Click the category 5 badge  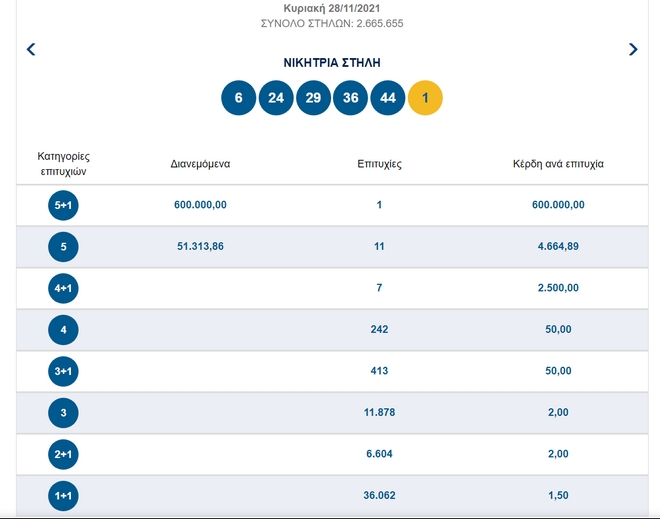click(62, 246)
